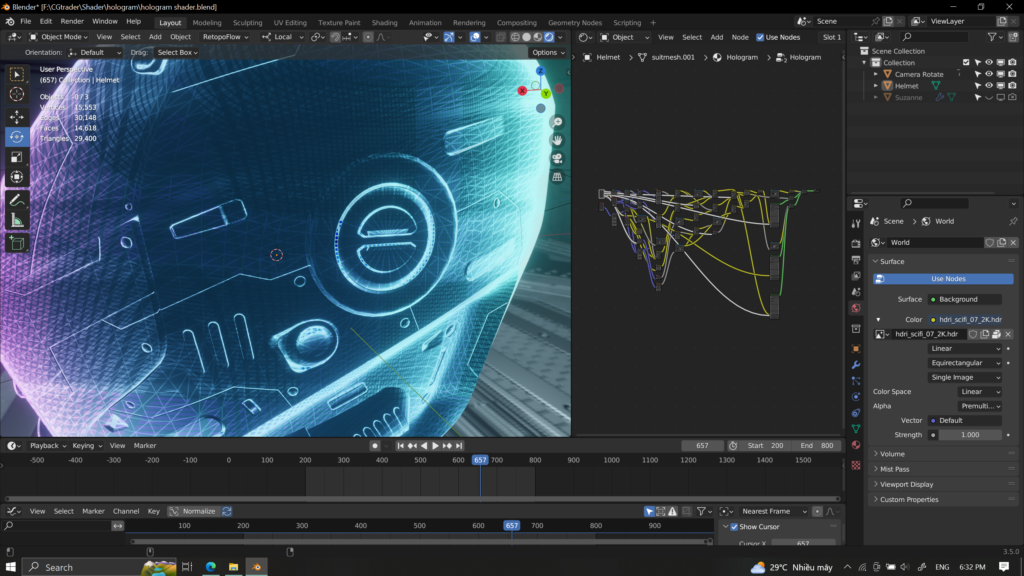Screen dimensions: 1024x576
Task: Switch to the Shading workspace tab
Action: coord(384,22)
